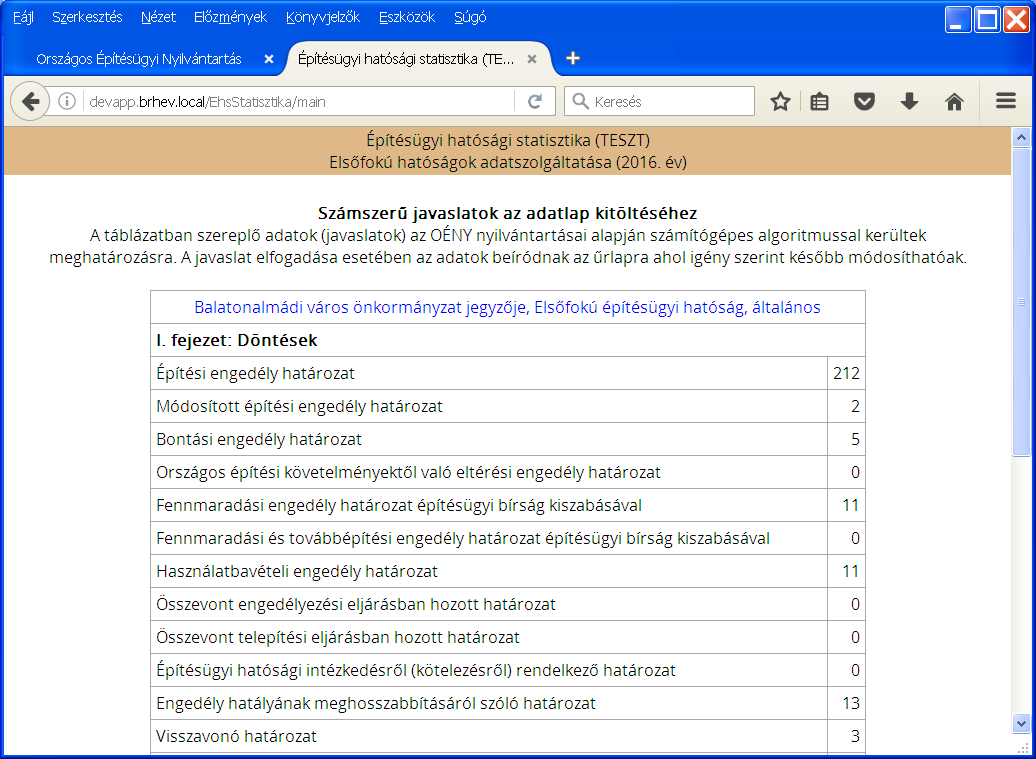Open a new tab with plus button
Viewport: 1036px width, 759px height.
coord(573,59)
